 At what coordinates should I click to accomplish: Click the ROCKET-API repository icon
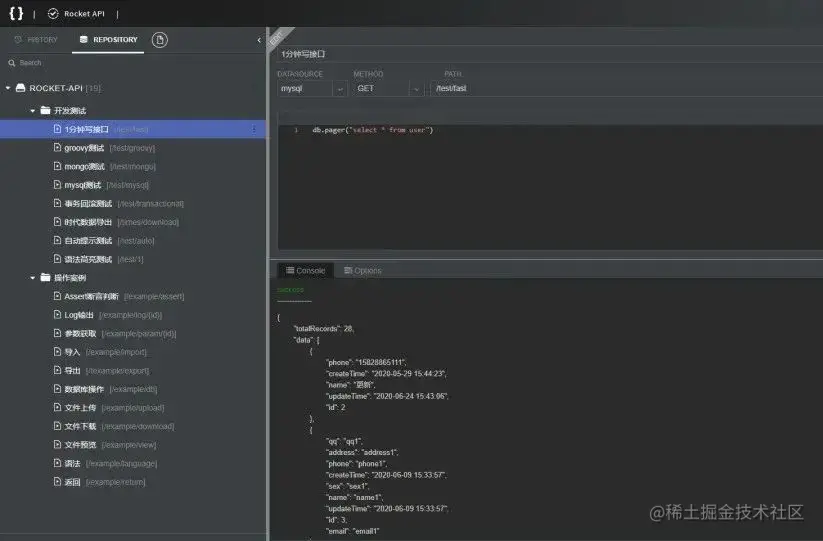(x=20, y=88)
